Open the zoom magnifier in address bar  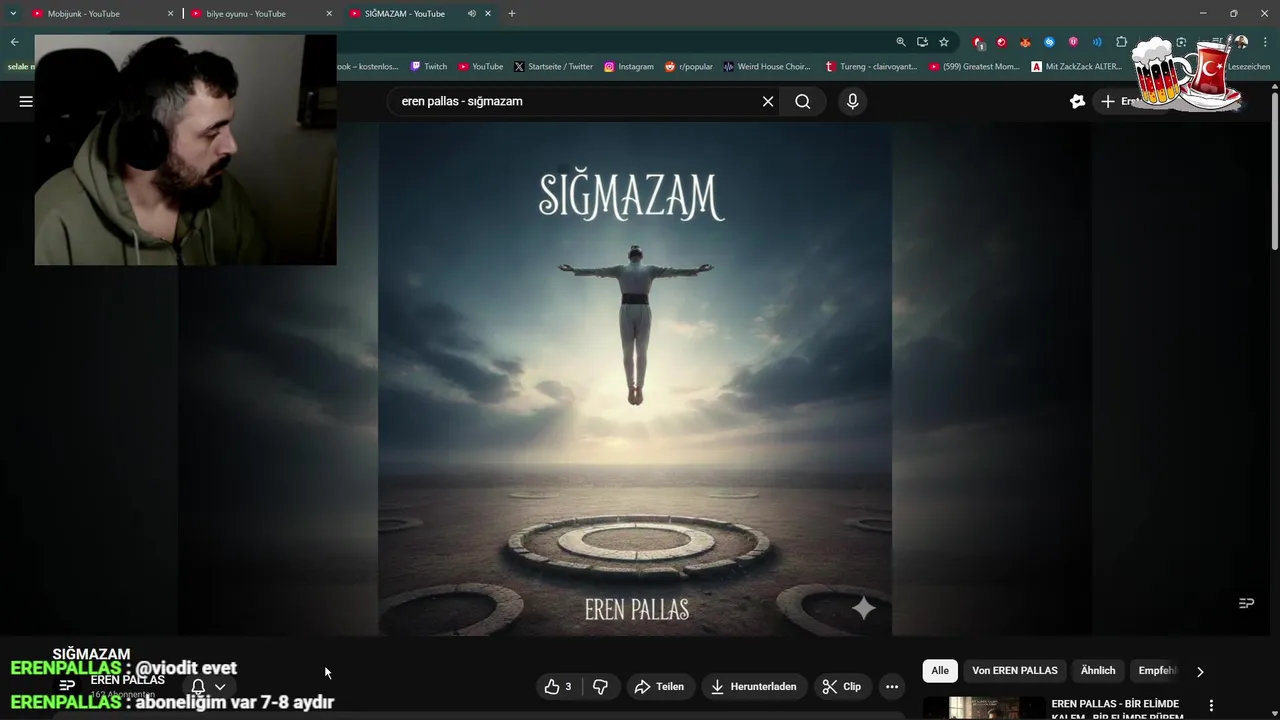tap(901, 42)
